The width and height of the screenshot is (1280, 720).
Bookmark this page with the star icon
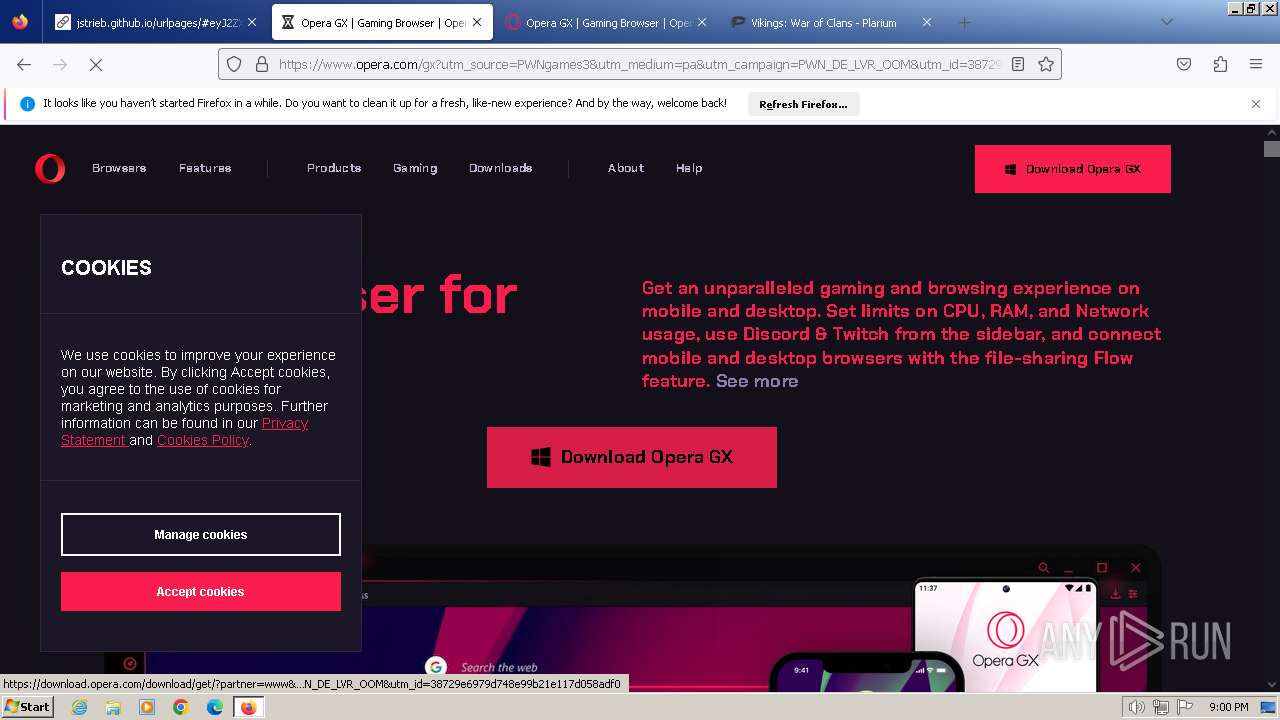1046,64
